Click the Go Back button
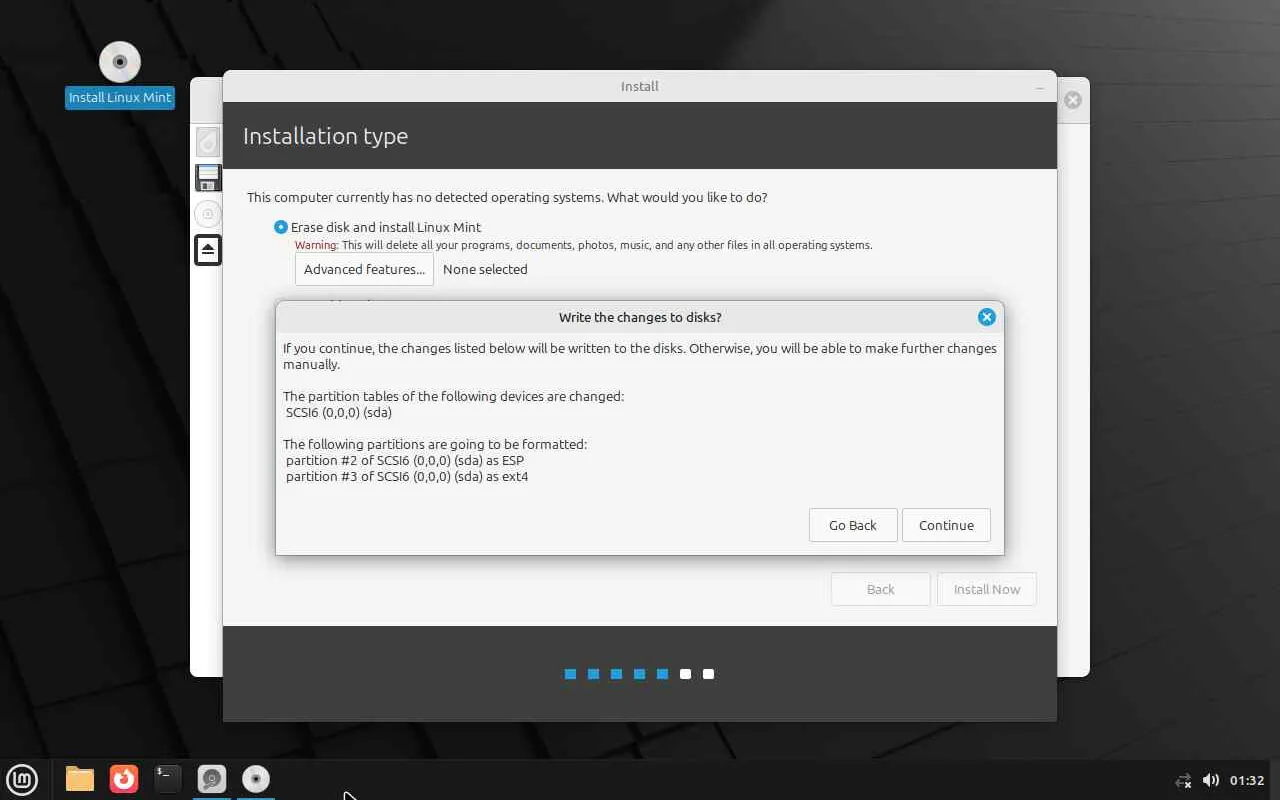1280x800 pixels. tap(853, 525)
